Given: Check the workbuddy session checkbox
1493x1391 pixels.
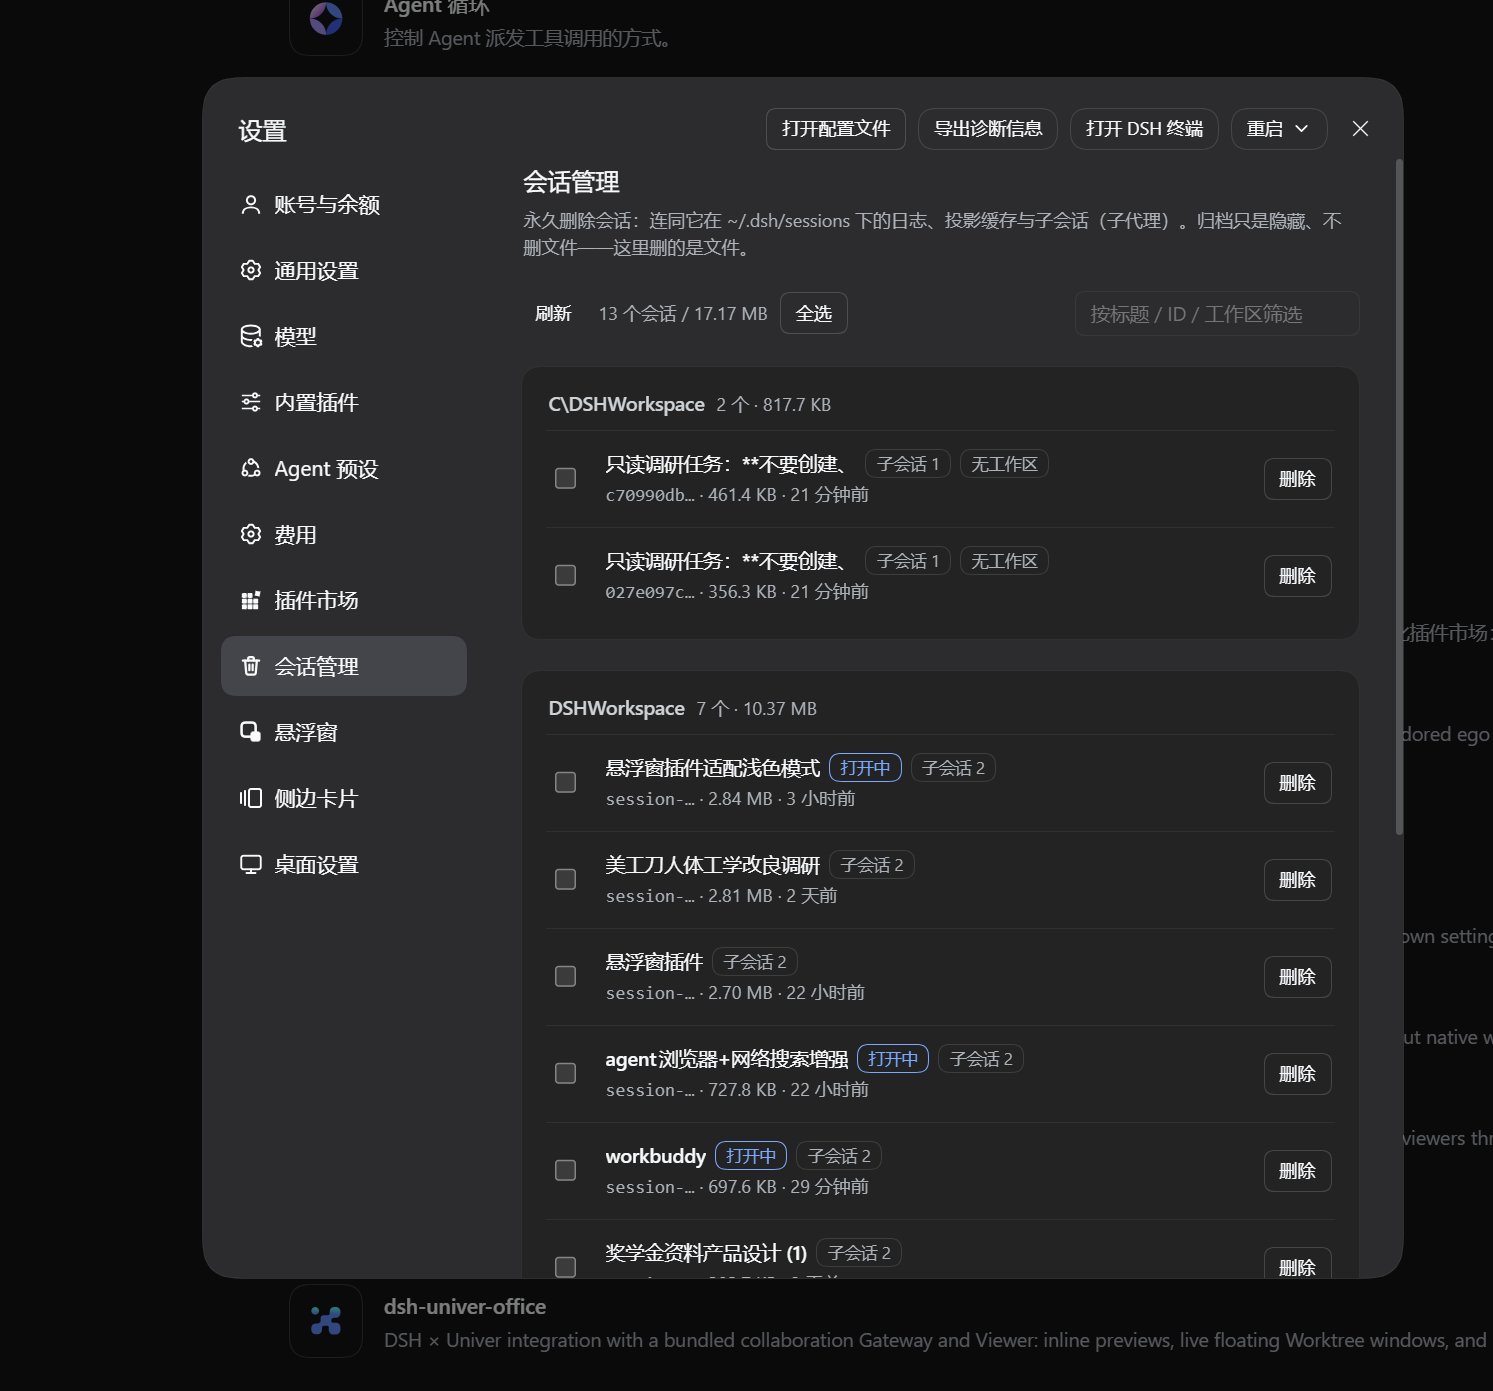Looking at the screenshot, I should tap(566, 1171).
